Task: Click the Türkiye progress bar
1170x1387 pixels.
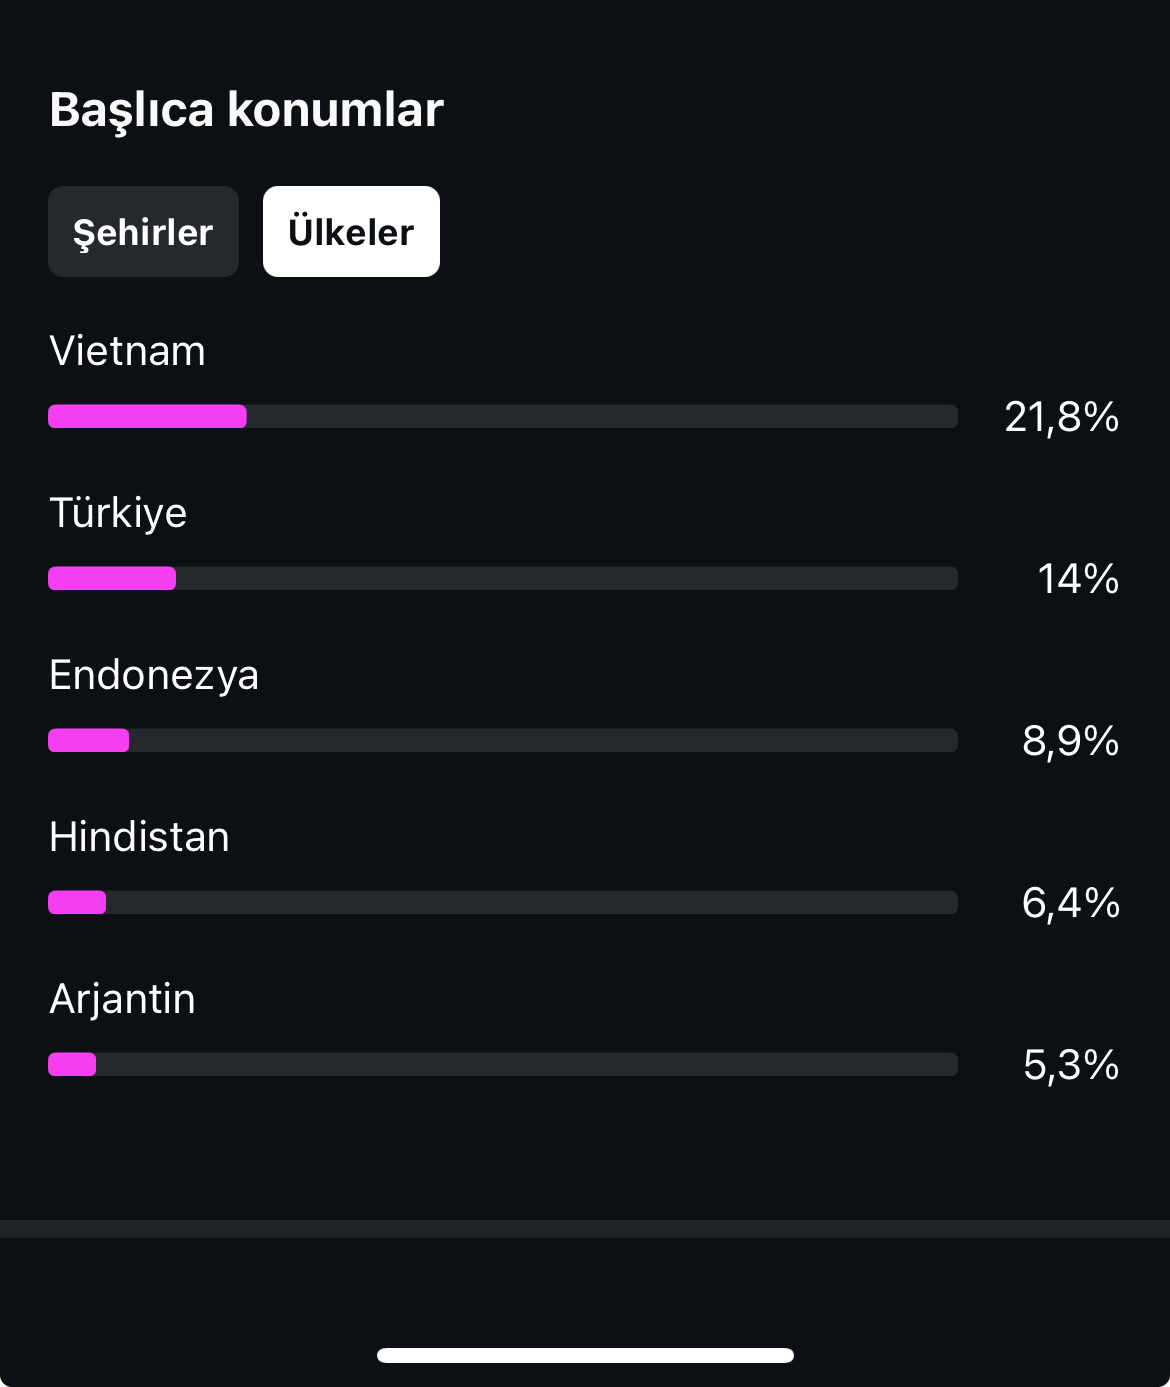Action: point(503,578)
